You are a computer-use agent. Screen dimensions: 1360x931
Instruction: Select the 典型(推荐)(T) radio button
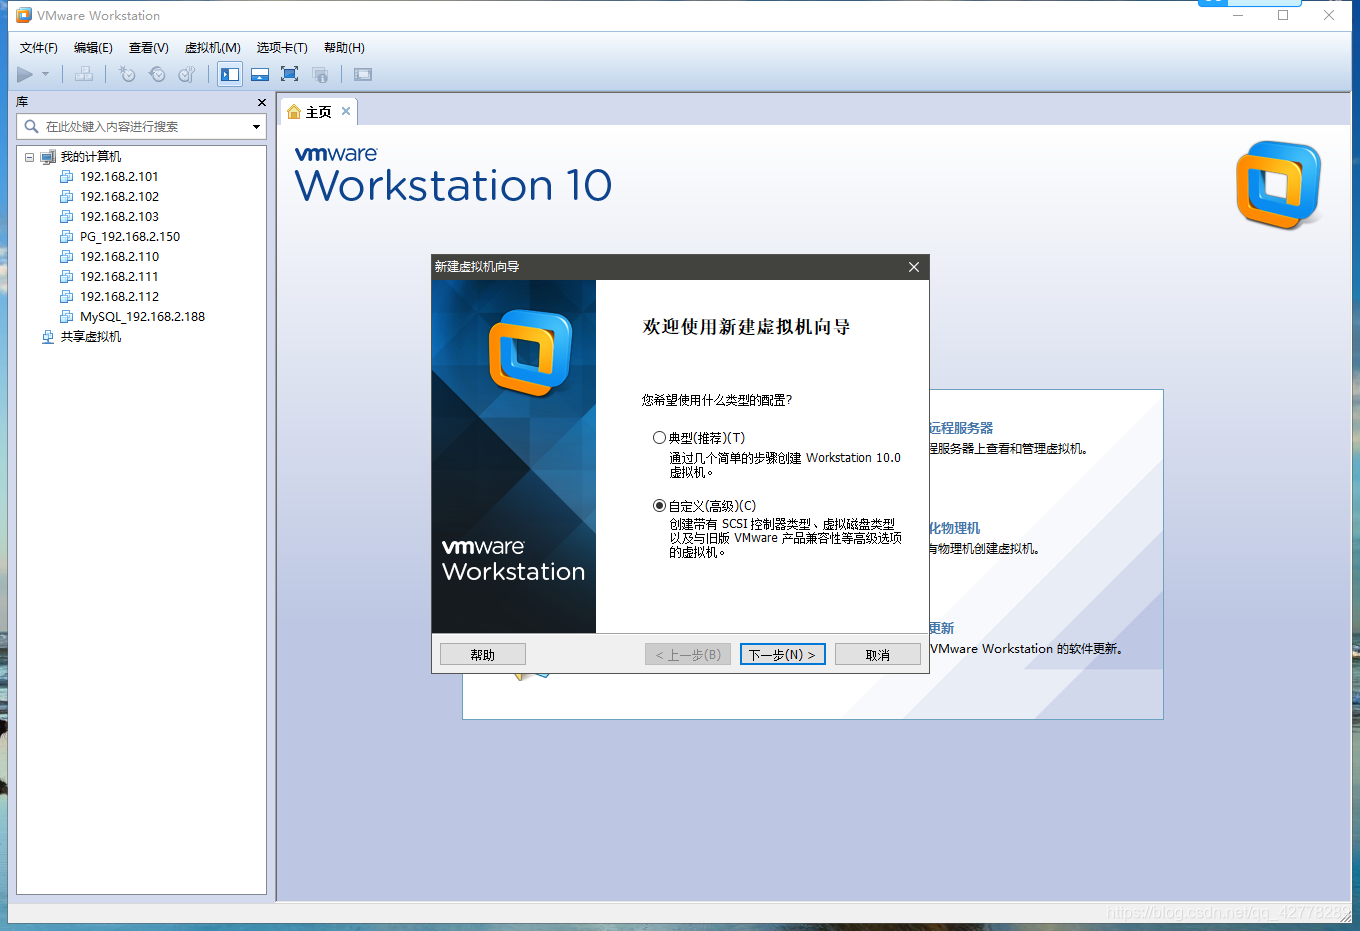tap(659, 438)
